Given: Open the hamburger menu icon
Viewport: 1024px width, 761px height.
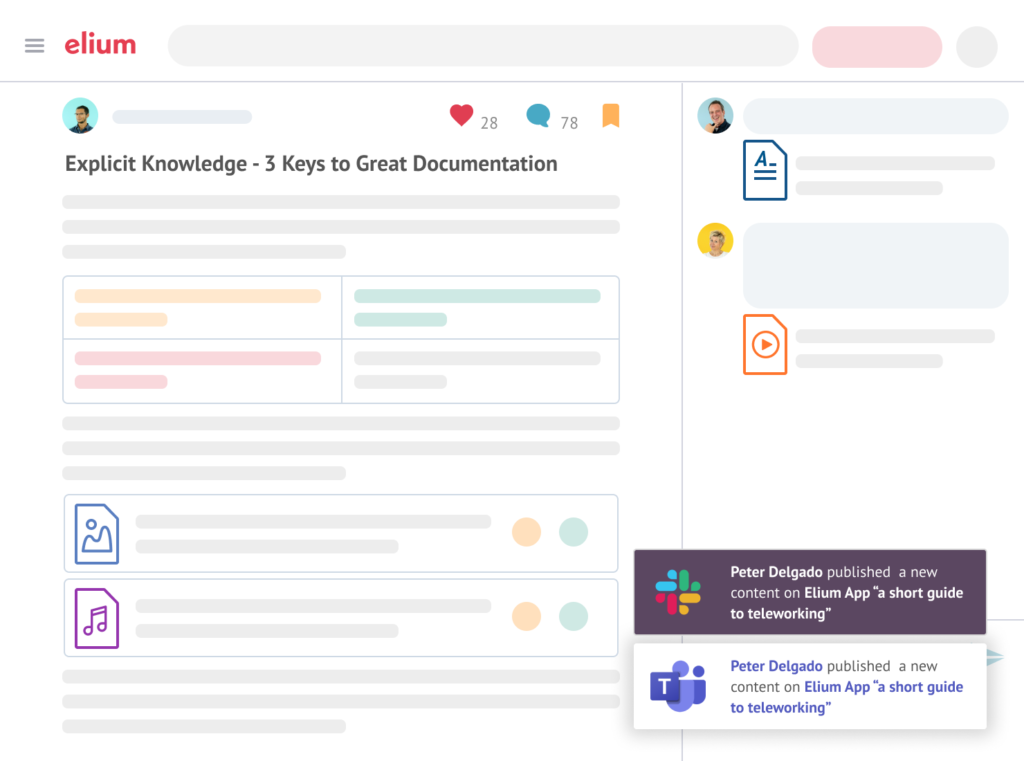Looking at the screenshot, I should tap(35, 46).
